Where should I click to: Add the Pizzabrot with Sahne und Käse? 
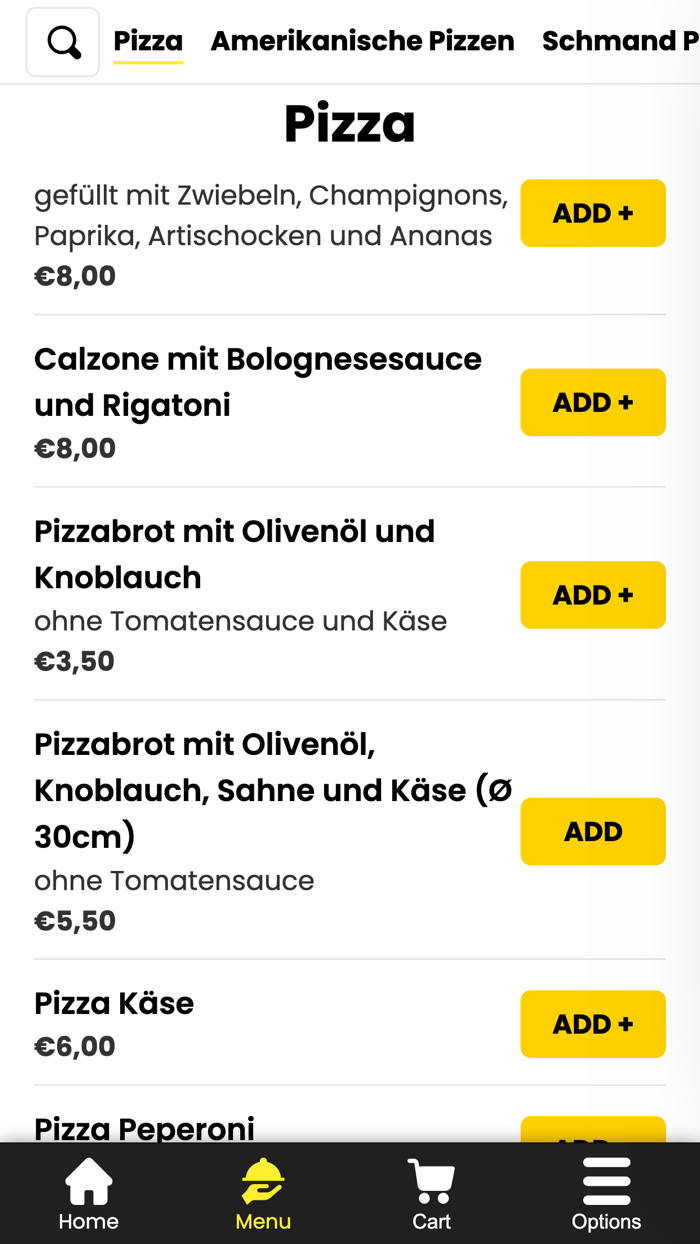coord(593,831)
